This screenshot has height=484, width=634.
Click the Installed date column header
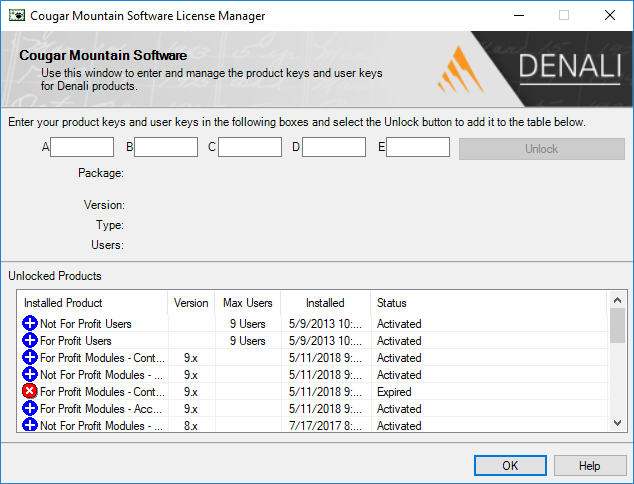point(325,303)
